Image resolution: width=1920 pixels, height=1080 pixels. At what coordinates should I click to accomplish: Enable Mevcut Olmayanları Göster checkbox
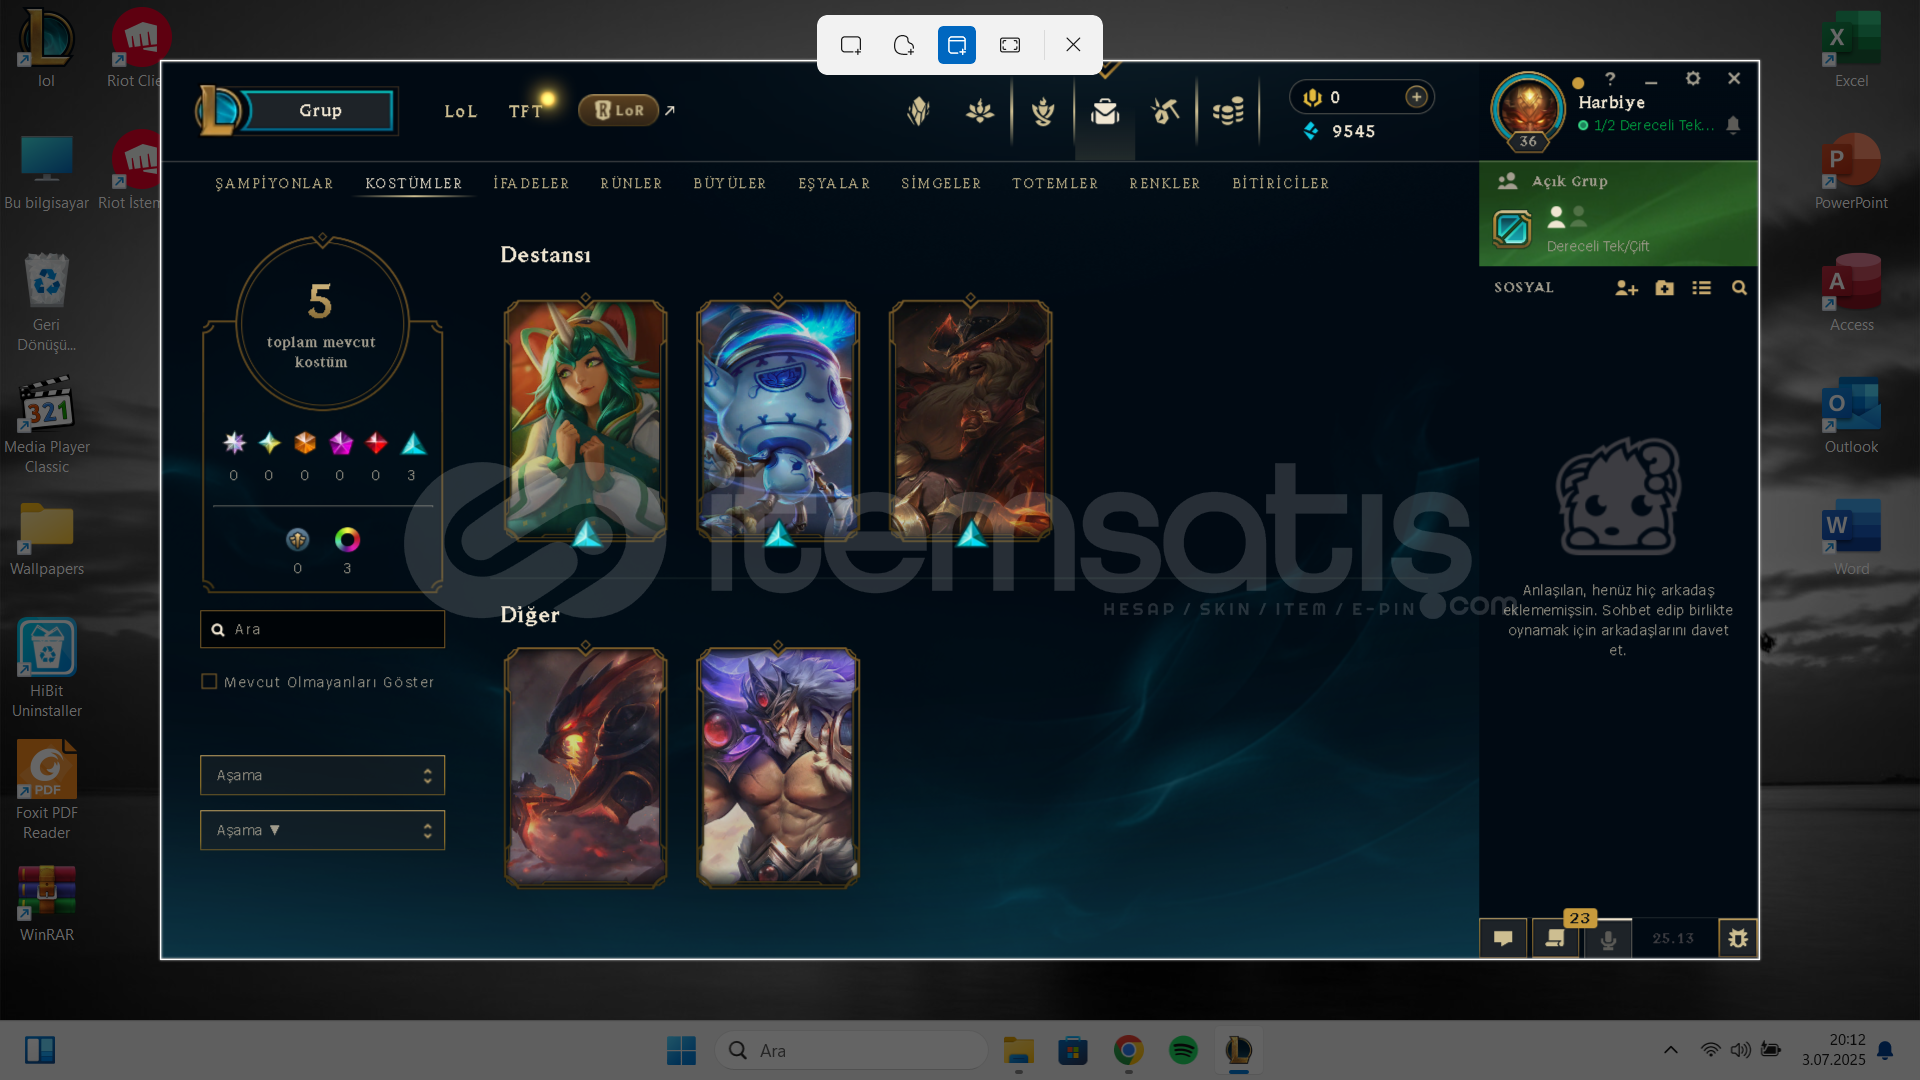tap(209, 681)
